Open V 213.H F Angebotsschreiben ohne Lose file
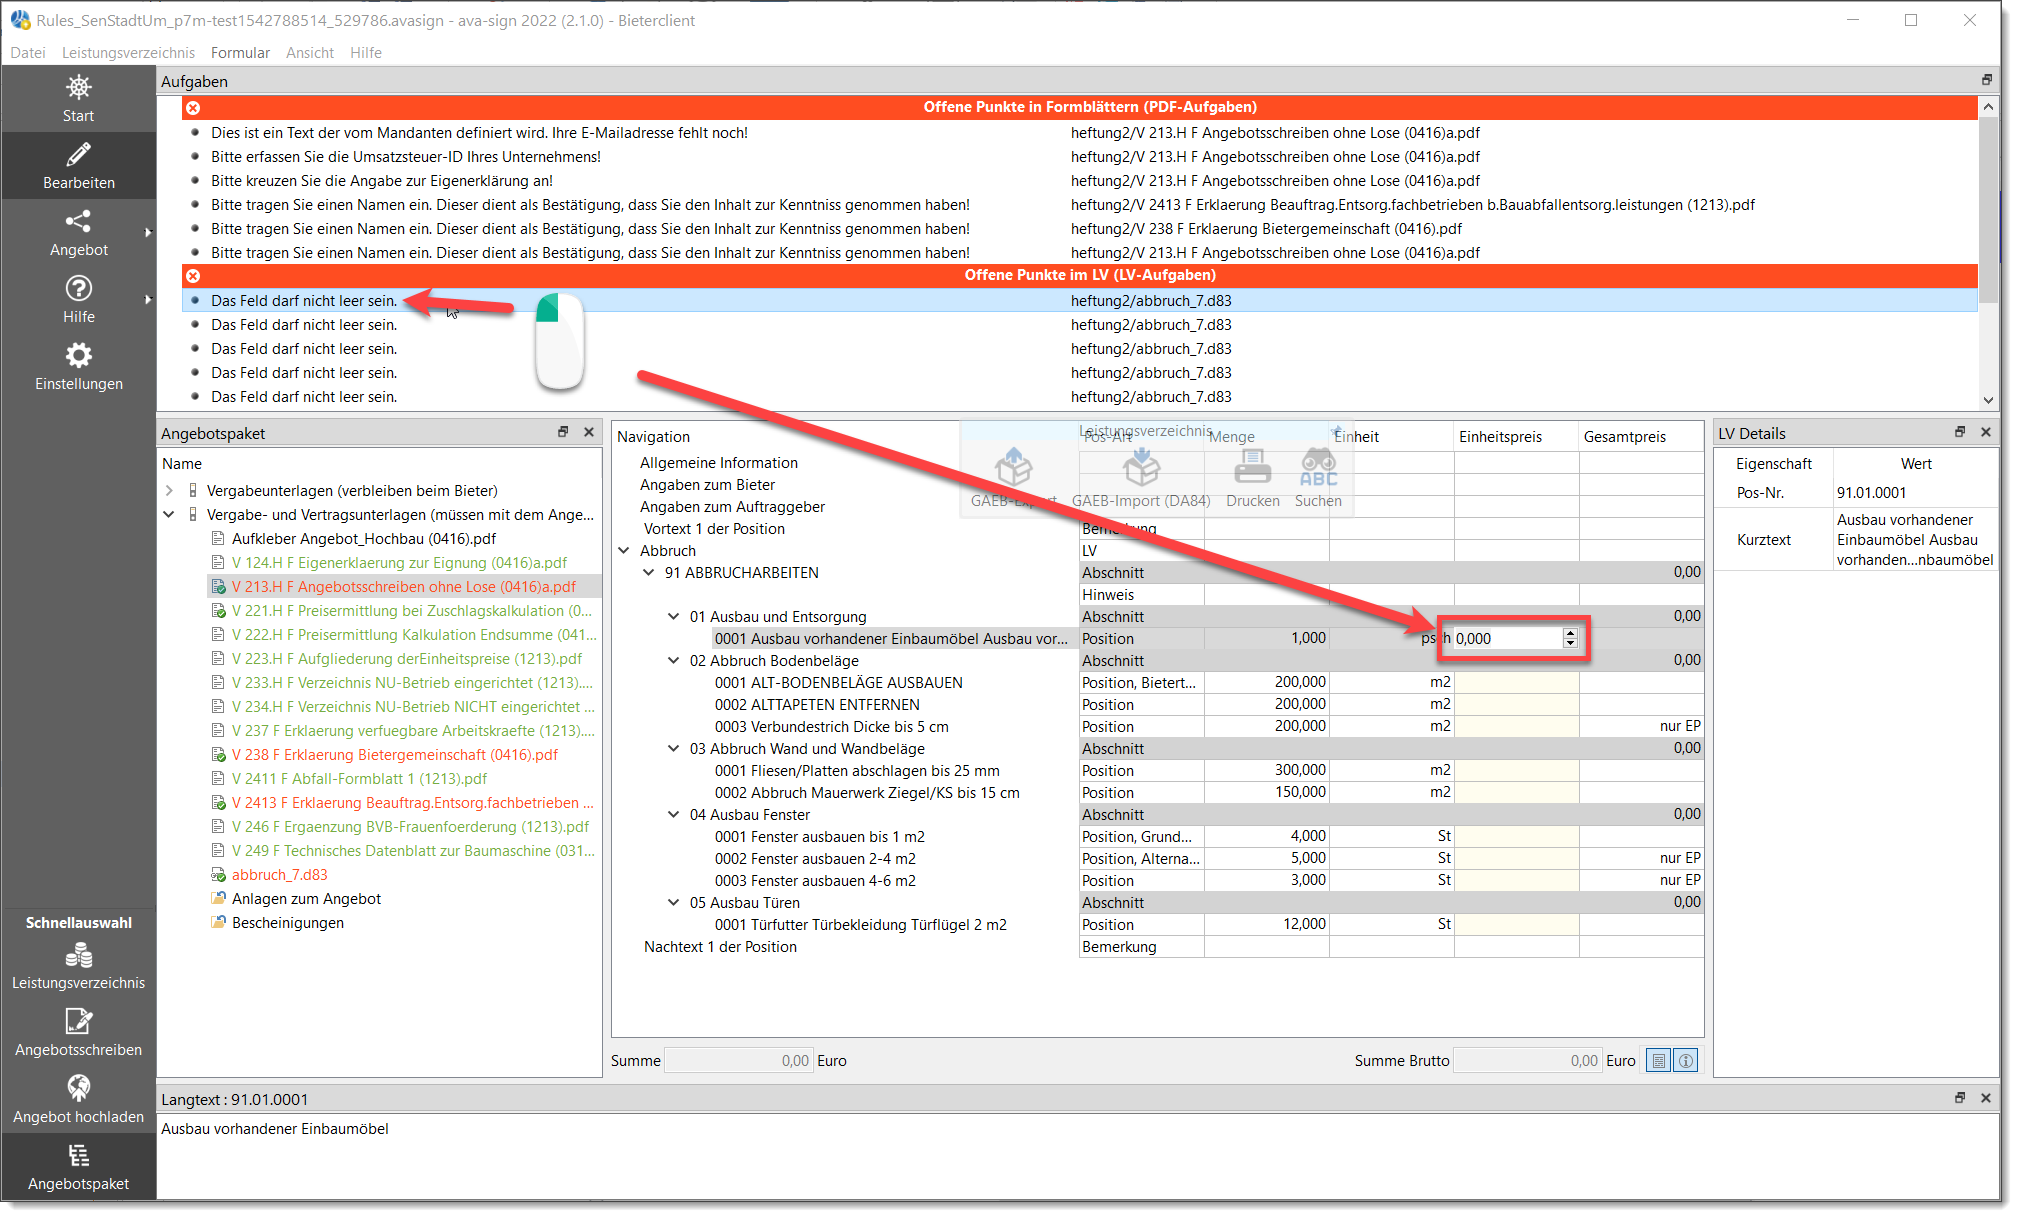The height and width of the screenshot is (1217, 2017). [404, 587]
